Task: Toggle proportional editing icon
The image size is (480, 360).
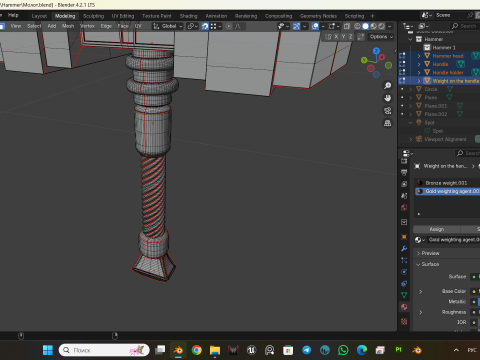Action: pos(229,26)
